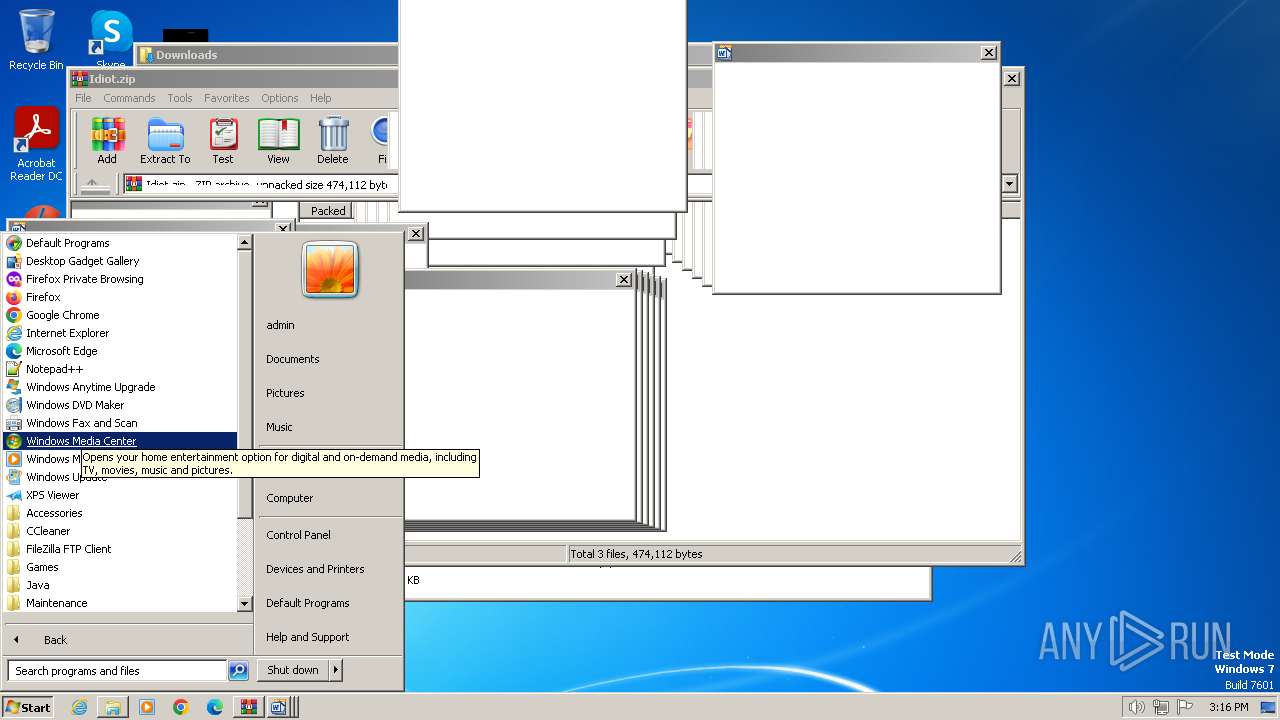
Task: Open Desktop Gadget Gallery
Action: click(x=121, y=261)
